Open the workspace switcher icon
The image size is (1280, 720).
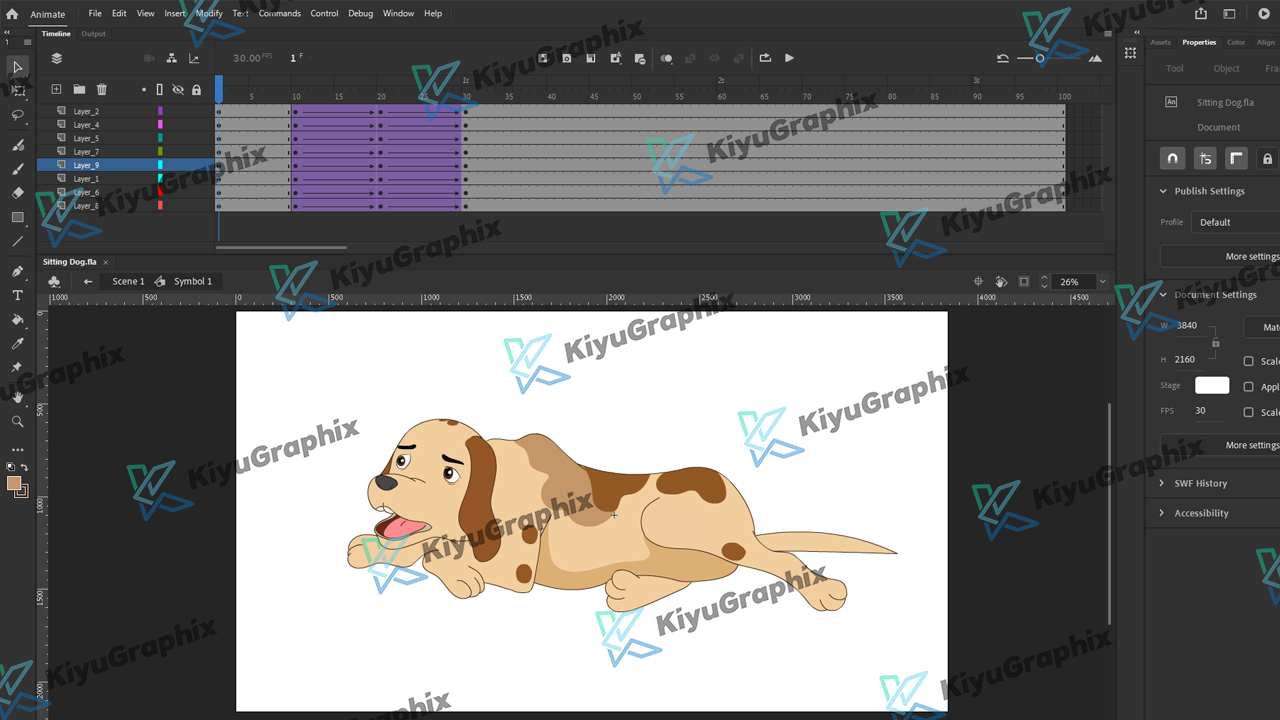click(x=1229, y=14)
